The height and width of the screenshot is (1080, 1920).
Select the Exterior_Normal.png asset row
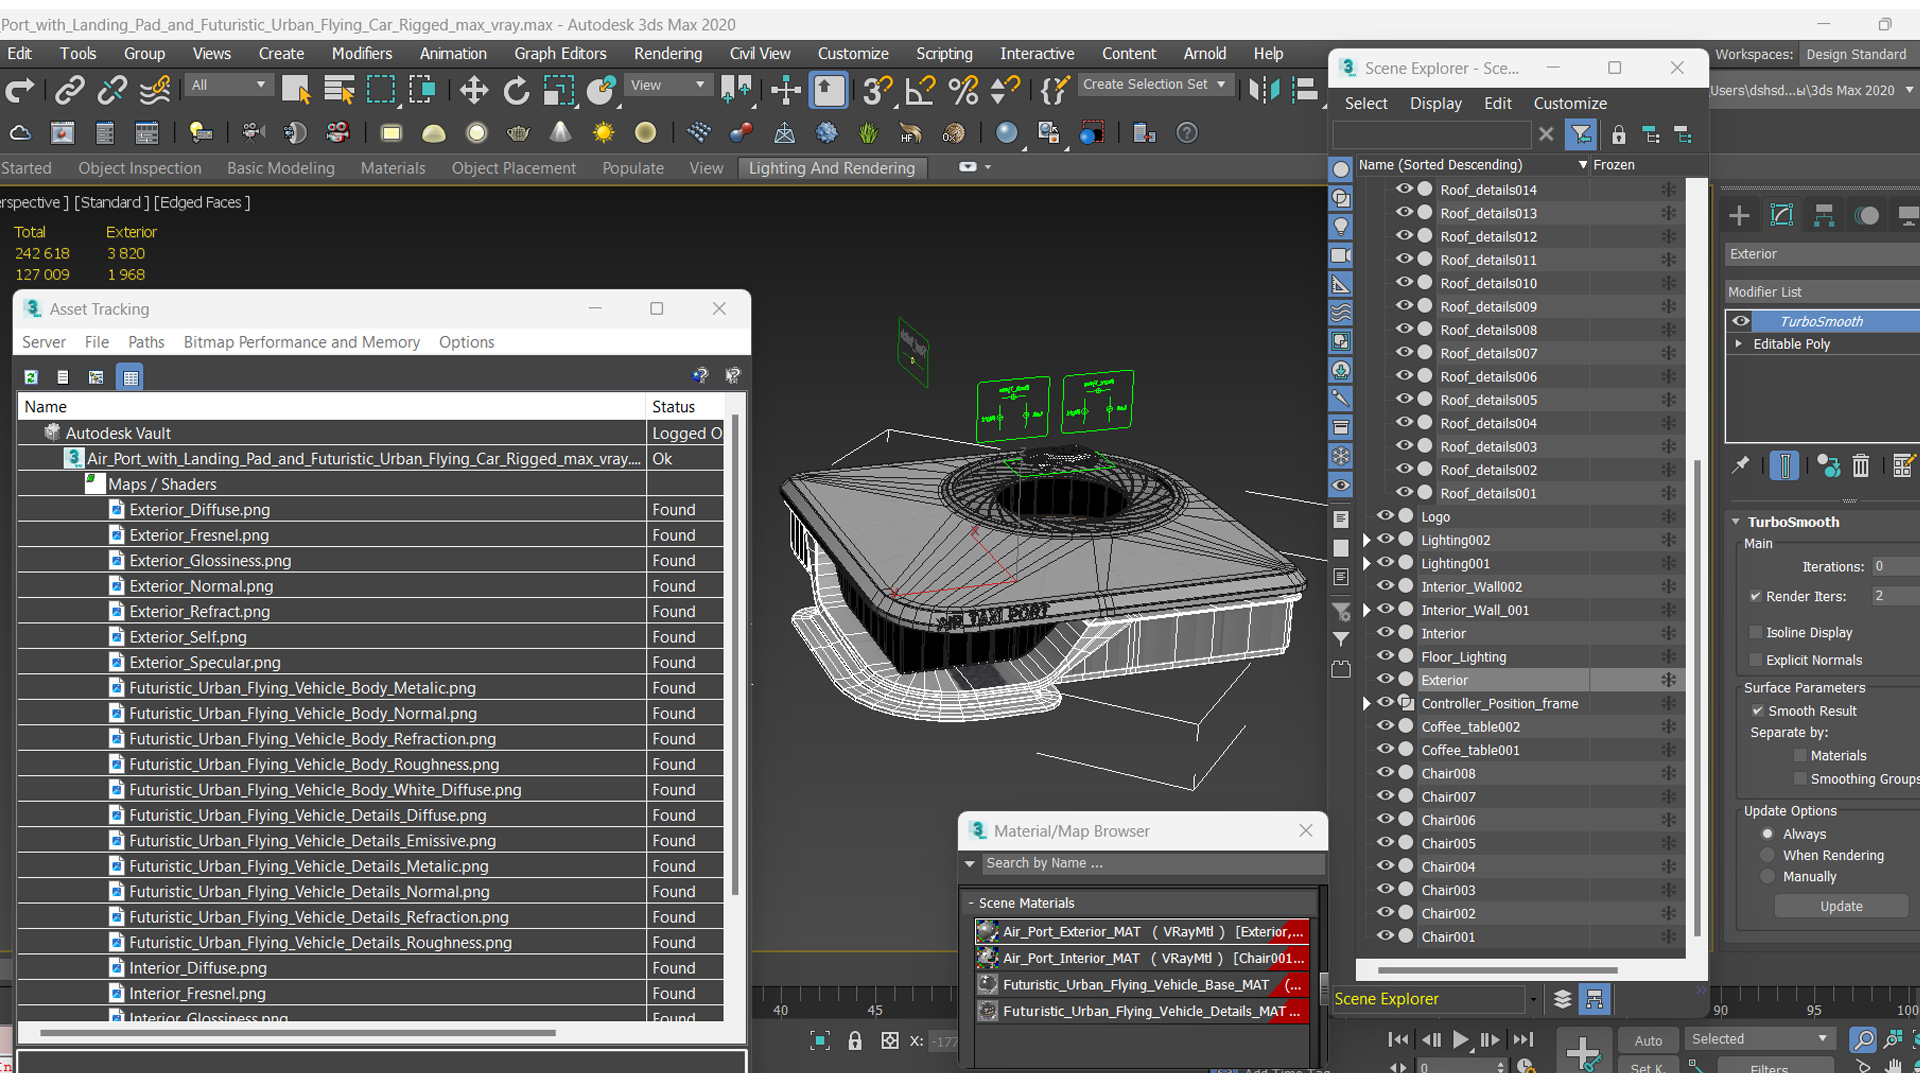click(370, 586)
